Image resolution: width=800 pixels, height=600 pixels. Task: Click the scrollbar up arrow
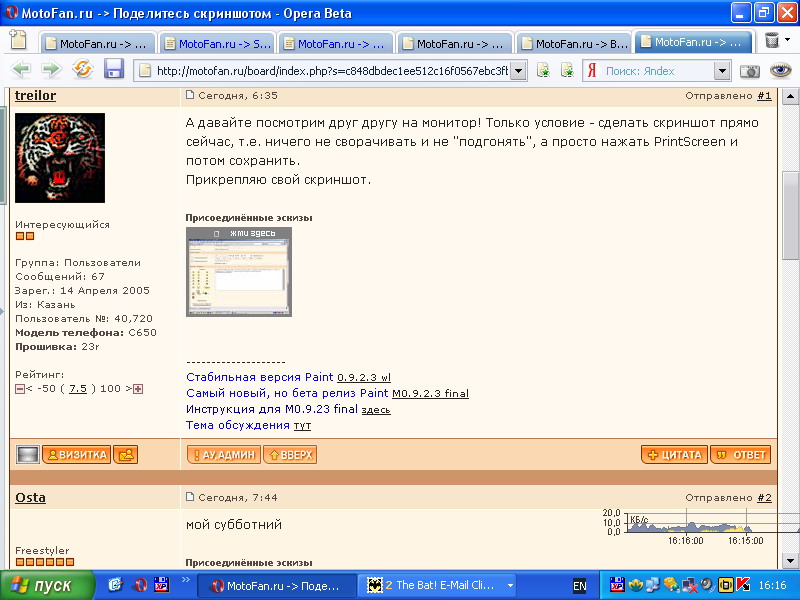point(790,96)
